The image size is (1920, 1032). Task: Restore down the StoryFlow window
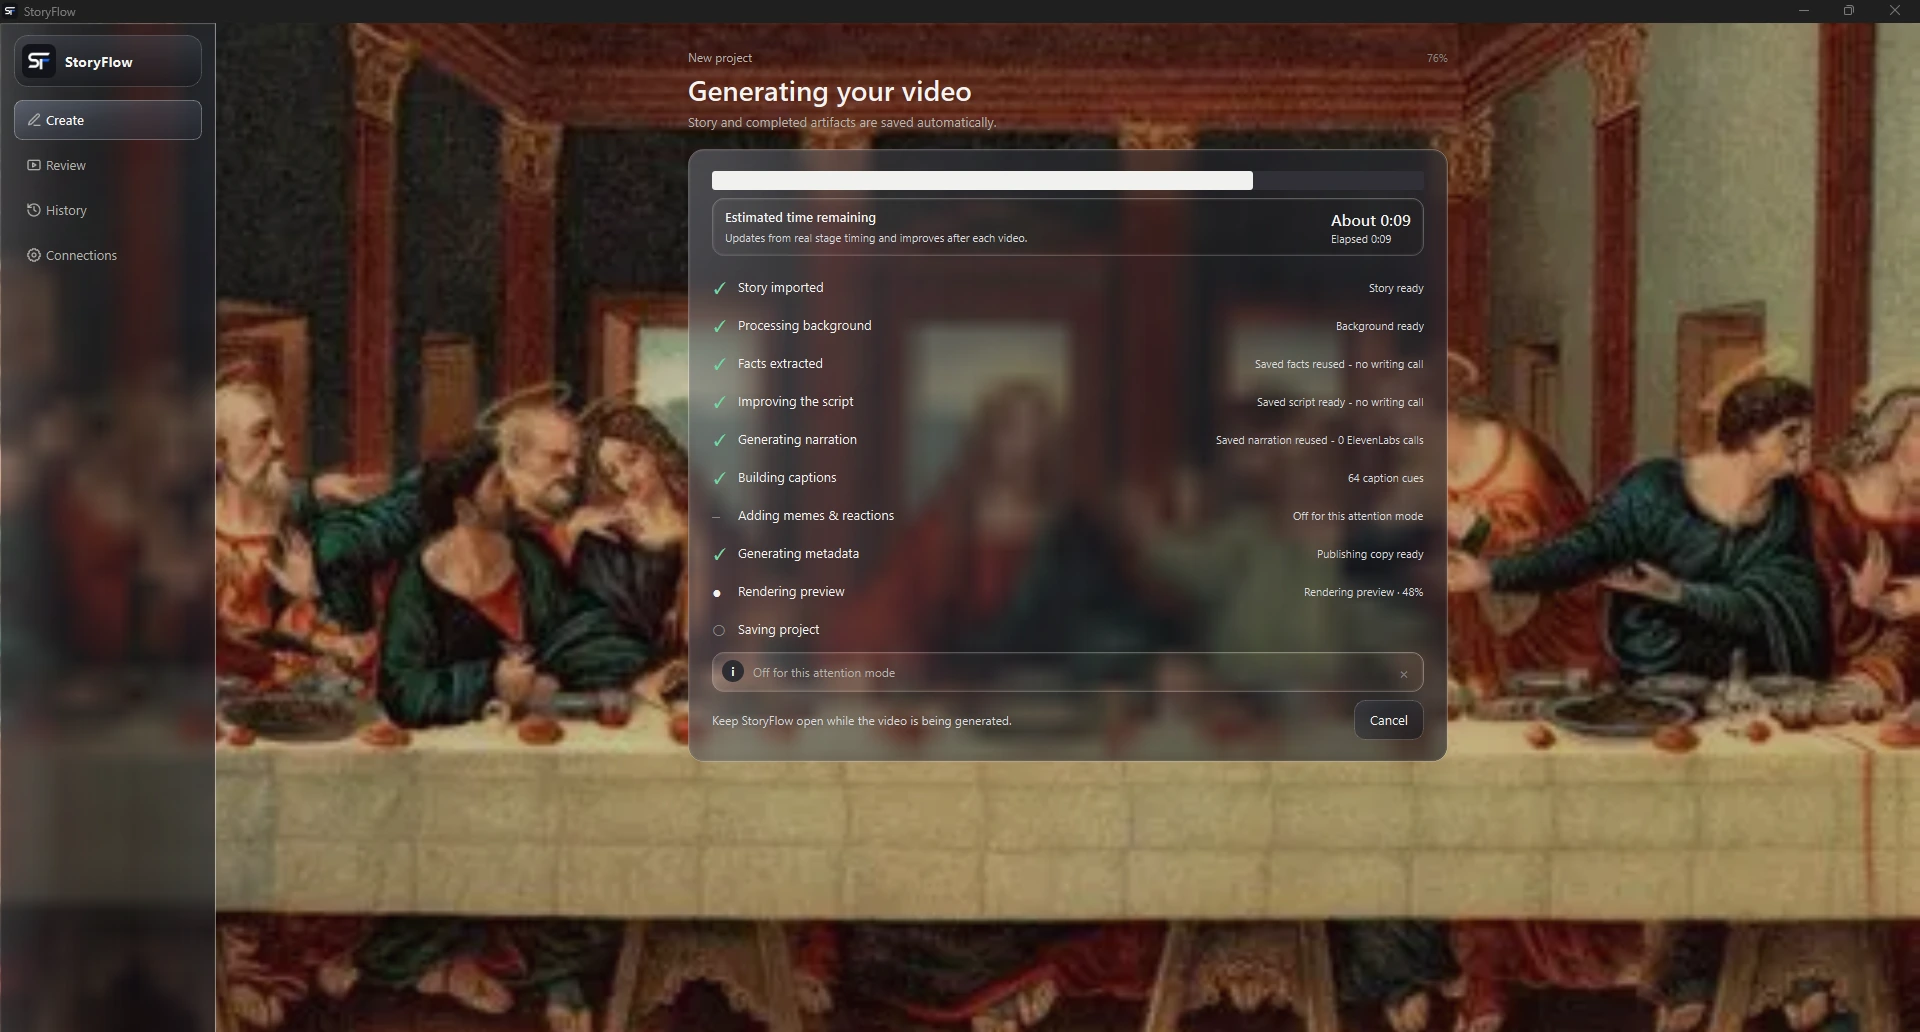click(x=1849, y=11)
